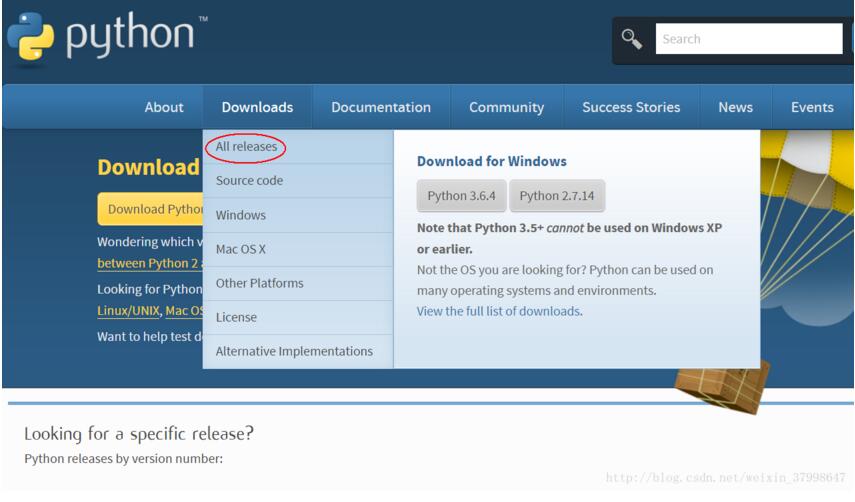This screenshot has height=502, width=855.
Task: Open the Events nav item
Action: [x=812, y=107]
